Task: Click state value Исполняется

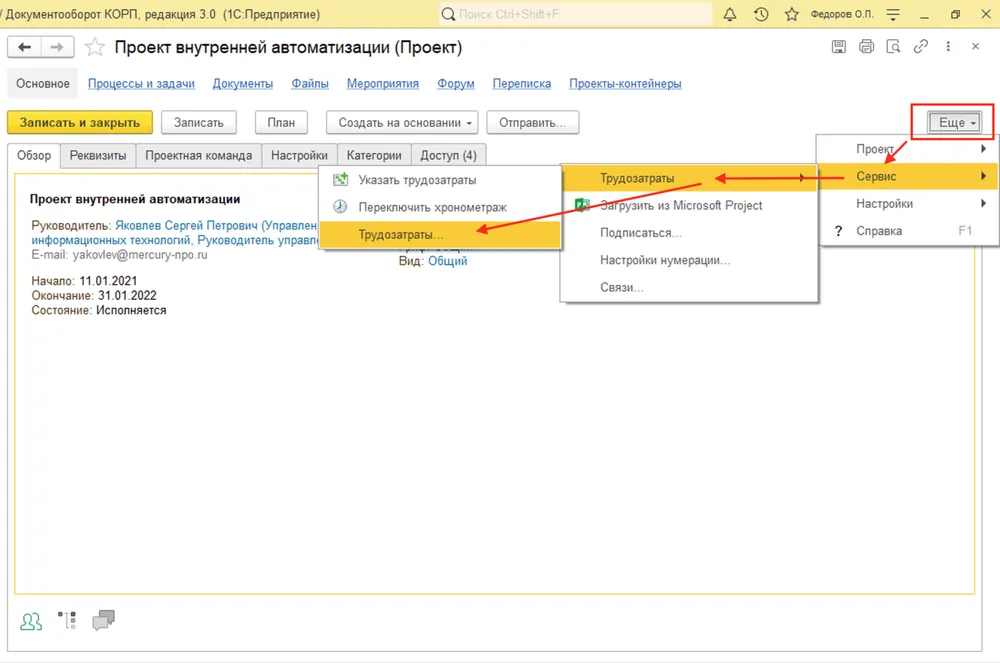Action: (x=131, y=310)
